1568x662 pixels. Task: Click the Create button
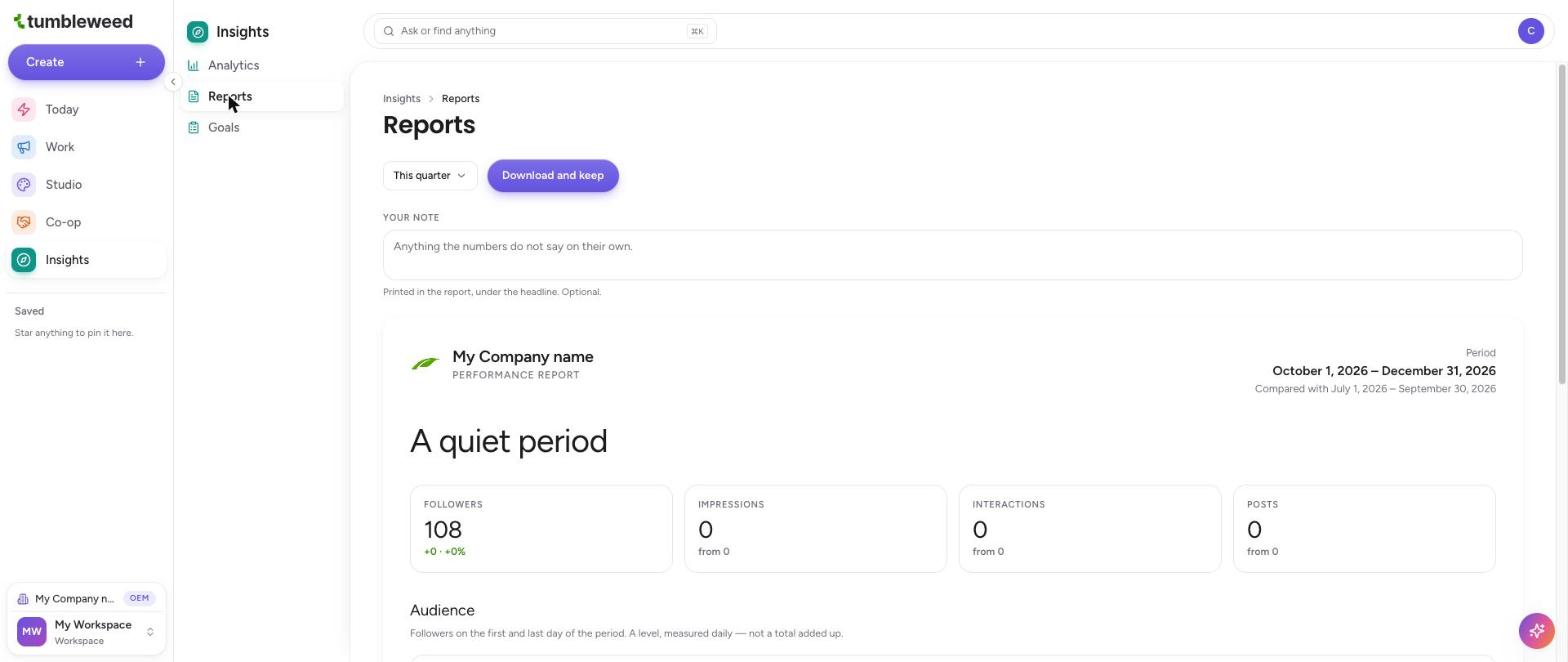[86, 62]
